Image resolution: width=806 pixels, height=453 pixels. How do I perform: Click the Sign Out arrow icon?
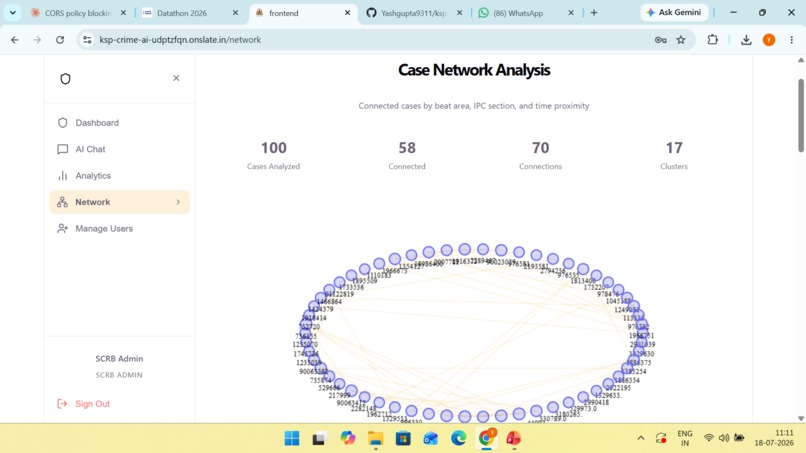pos(62,404)
